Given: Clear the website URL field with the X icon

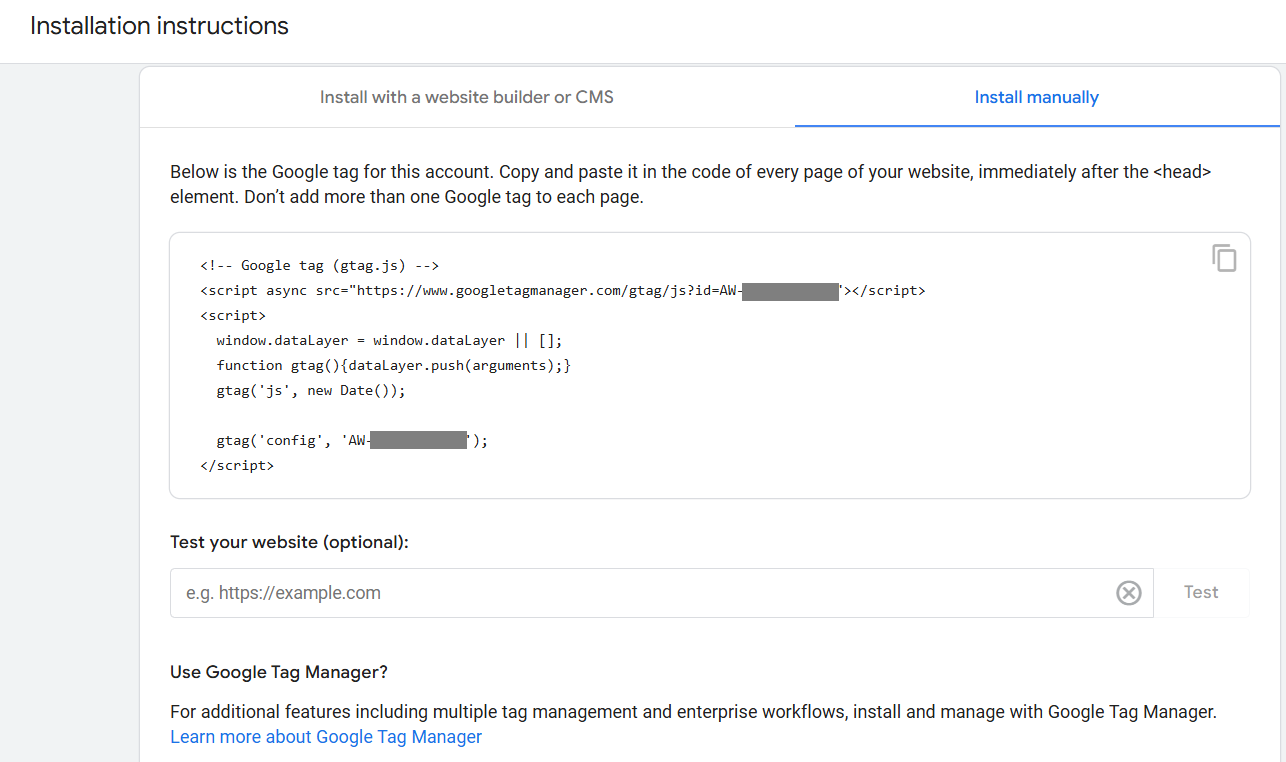Looking at the screenshot, I should coord(1128,592).
